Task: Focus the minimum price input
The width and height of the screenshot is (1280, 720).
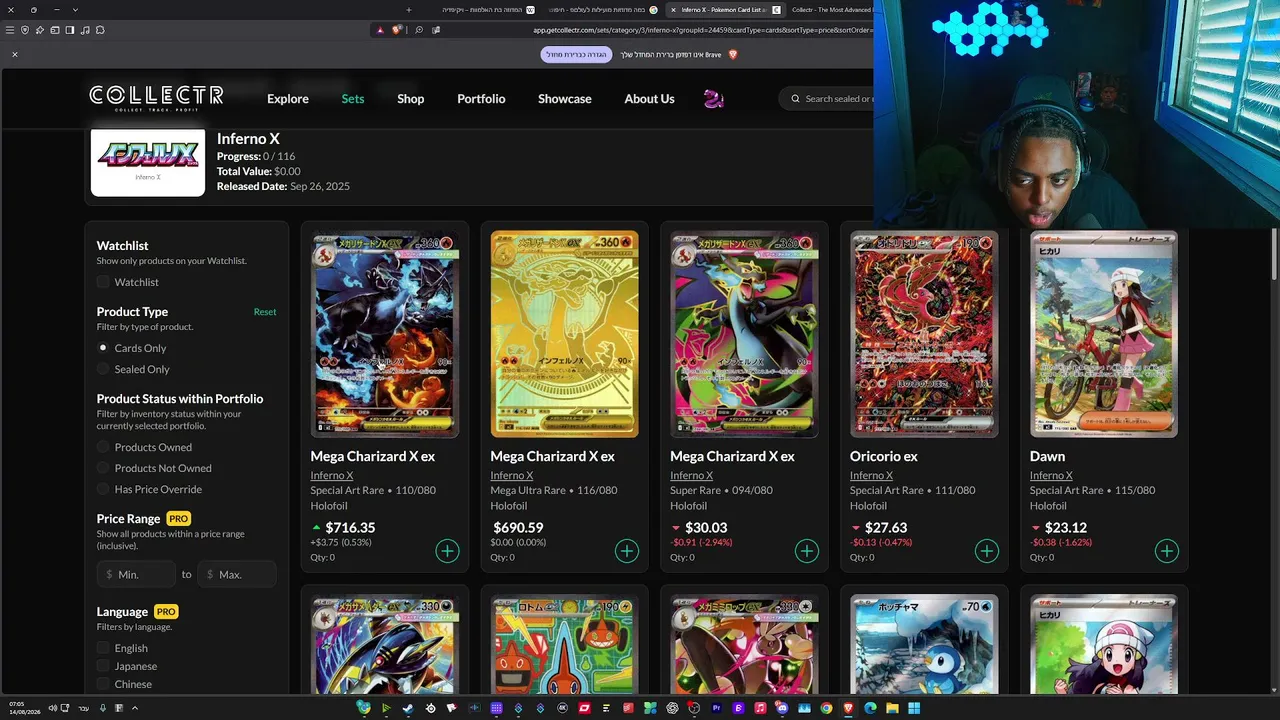Action: pyautogui.click(x=138, y=574)
